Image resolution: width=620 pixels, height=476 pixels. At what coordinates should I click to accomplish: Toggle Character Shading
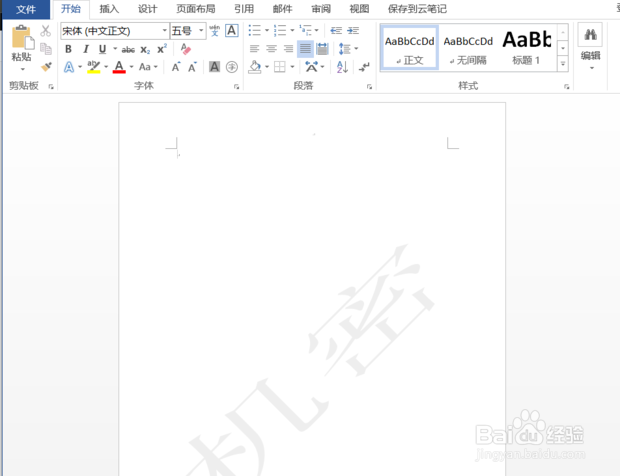coord(214,67)
